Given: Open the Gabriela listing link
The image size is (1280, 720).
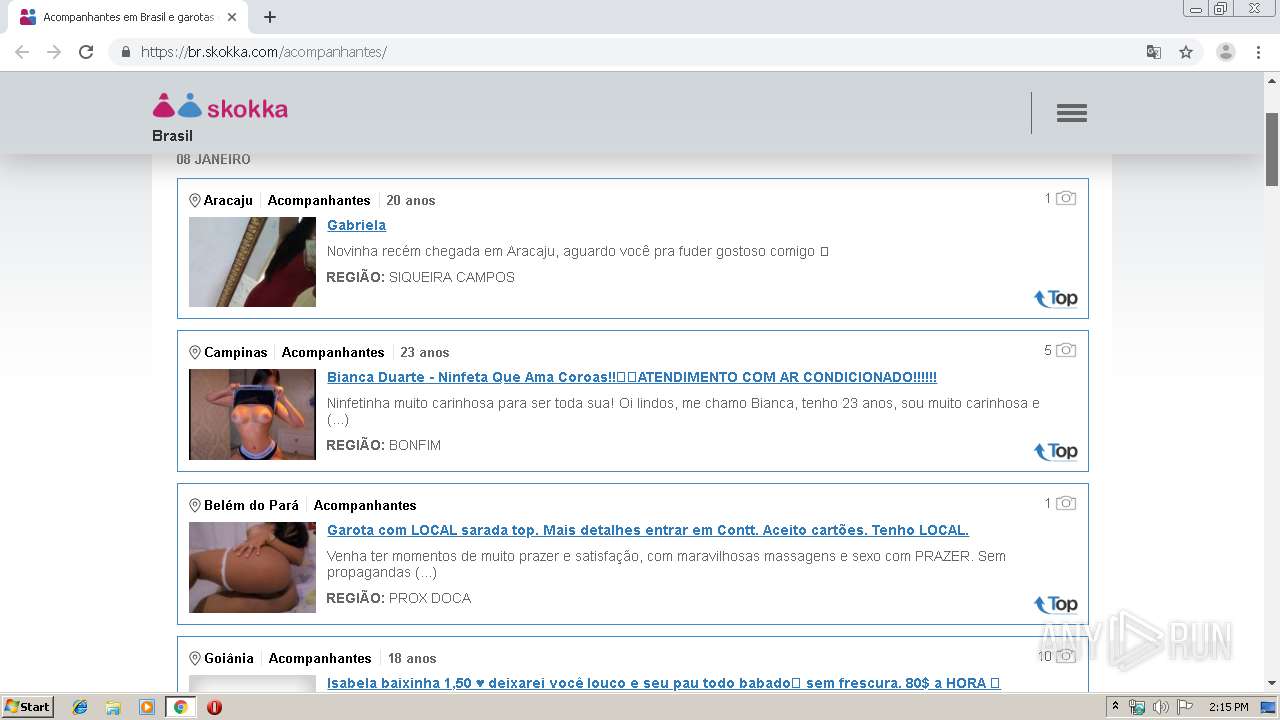Looking at the screenshot, I should (x=356, y=225).
